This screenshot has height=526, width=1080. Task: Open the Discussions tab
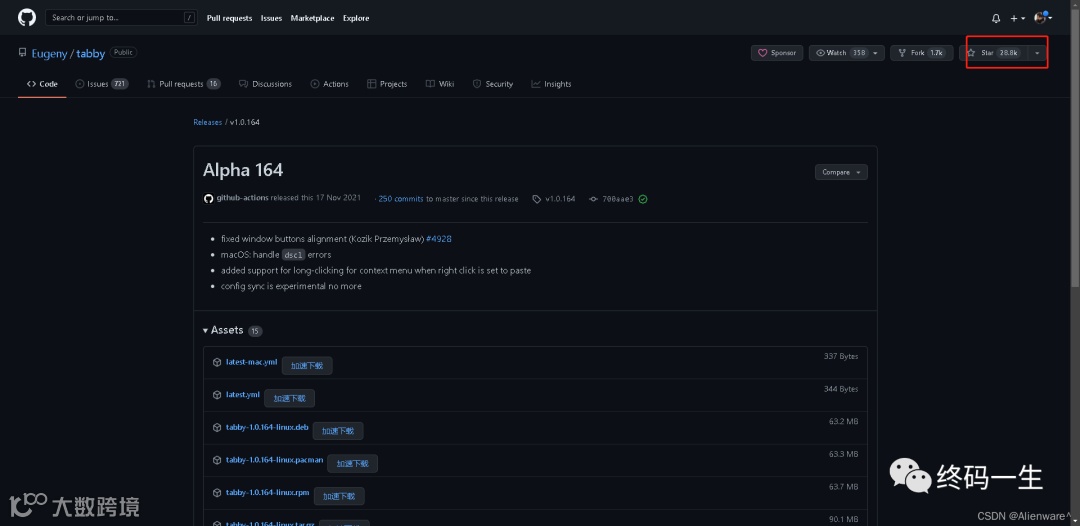coord(265,84)
